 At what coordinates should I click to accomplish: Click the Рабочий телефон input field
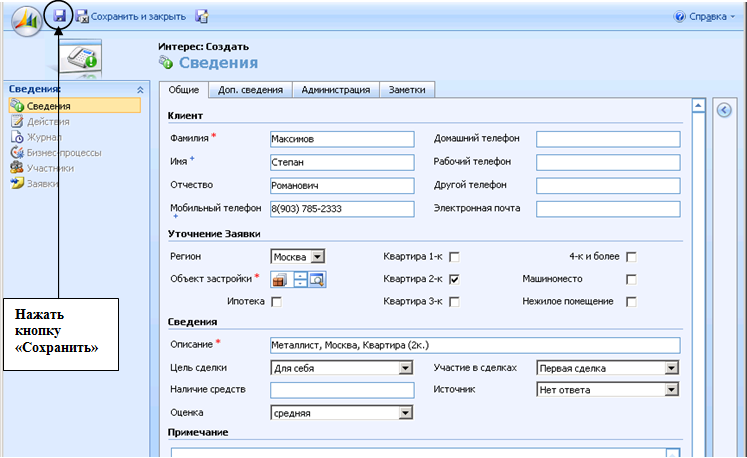(x=608, y=163)
